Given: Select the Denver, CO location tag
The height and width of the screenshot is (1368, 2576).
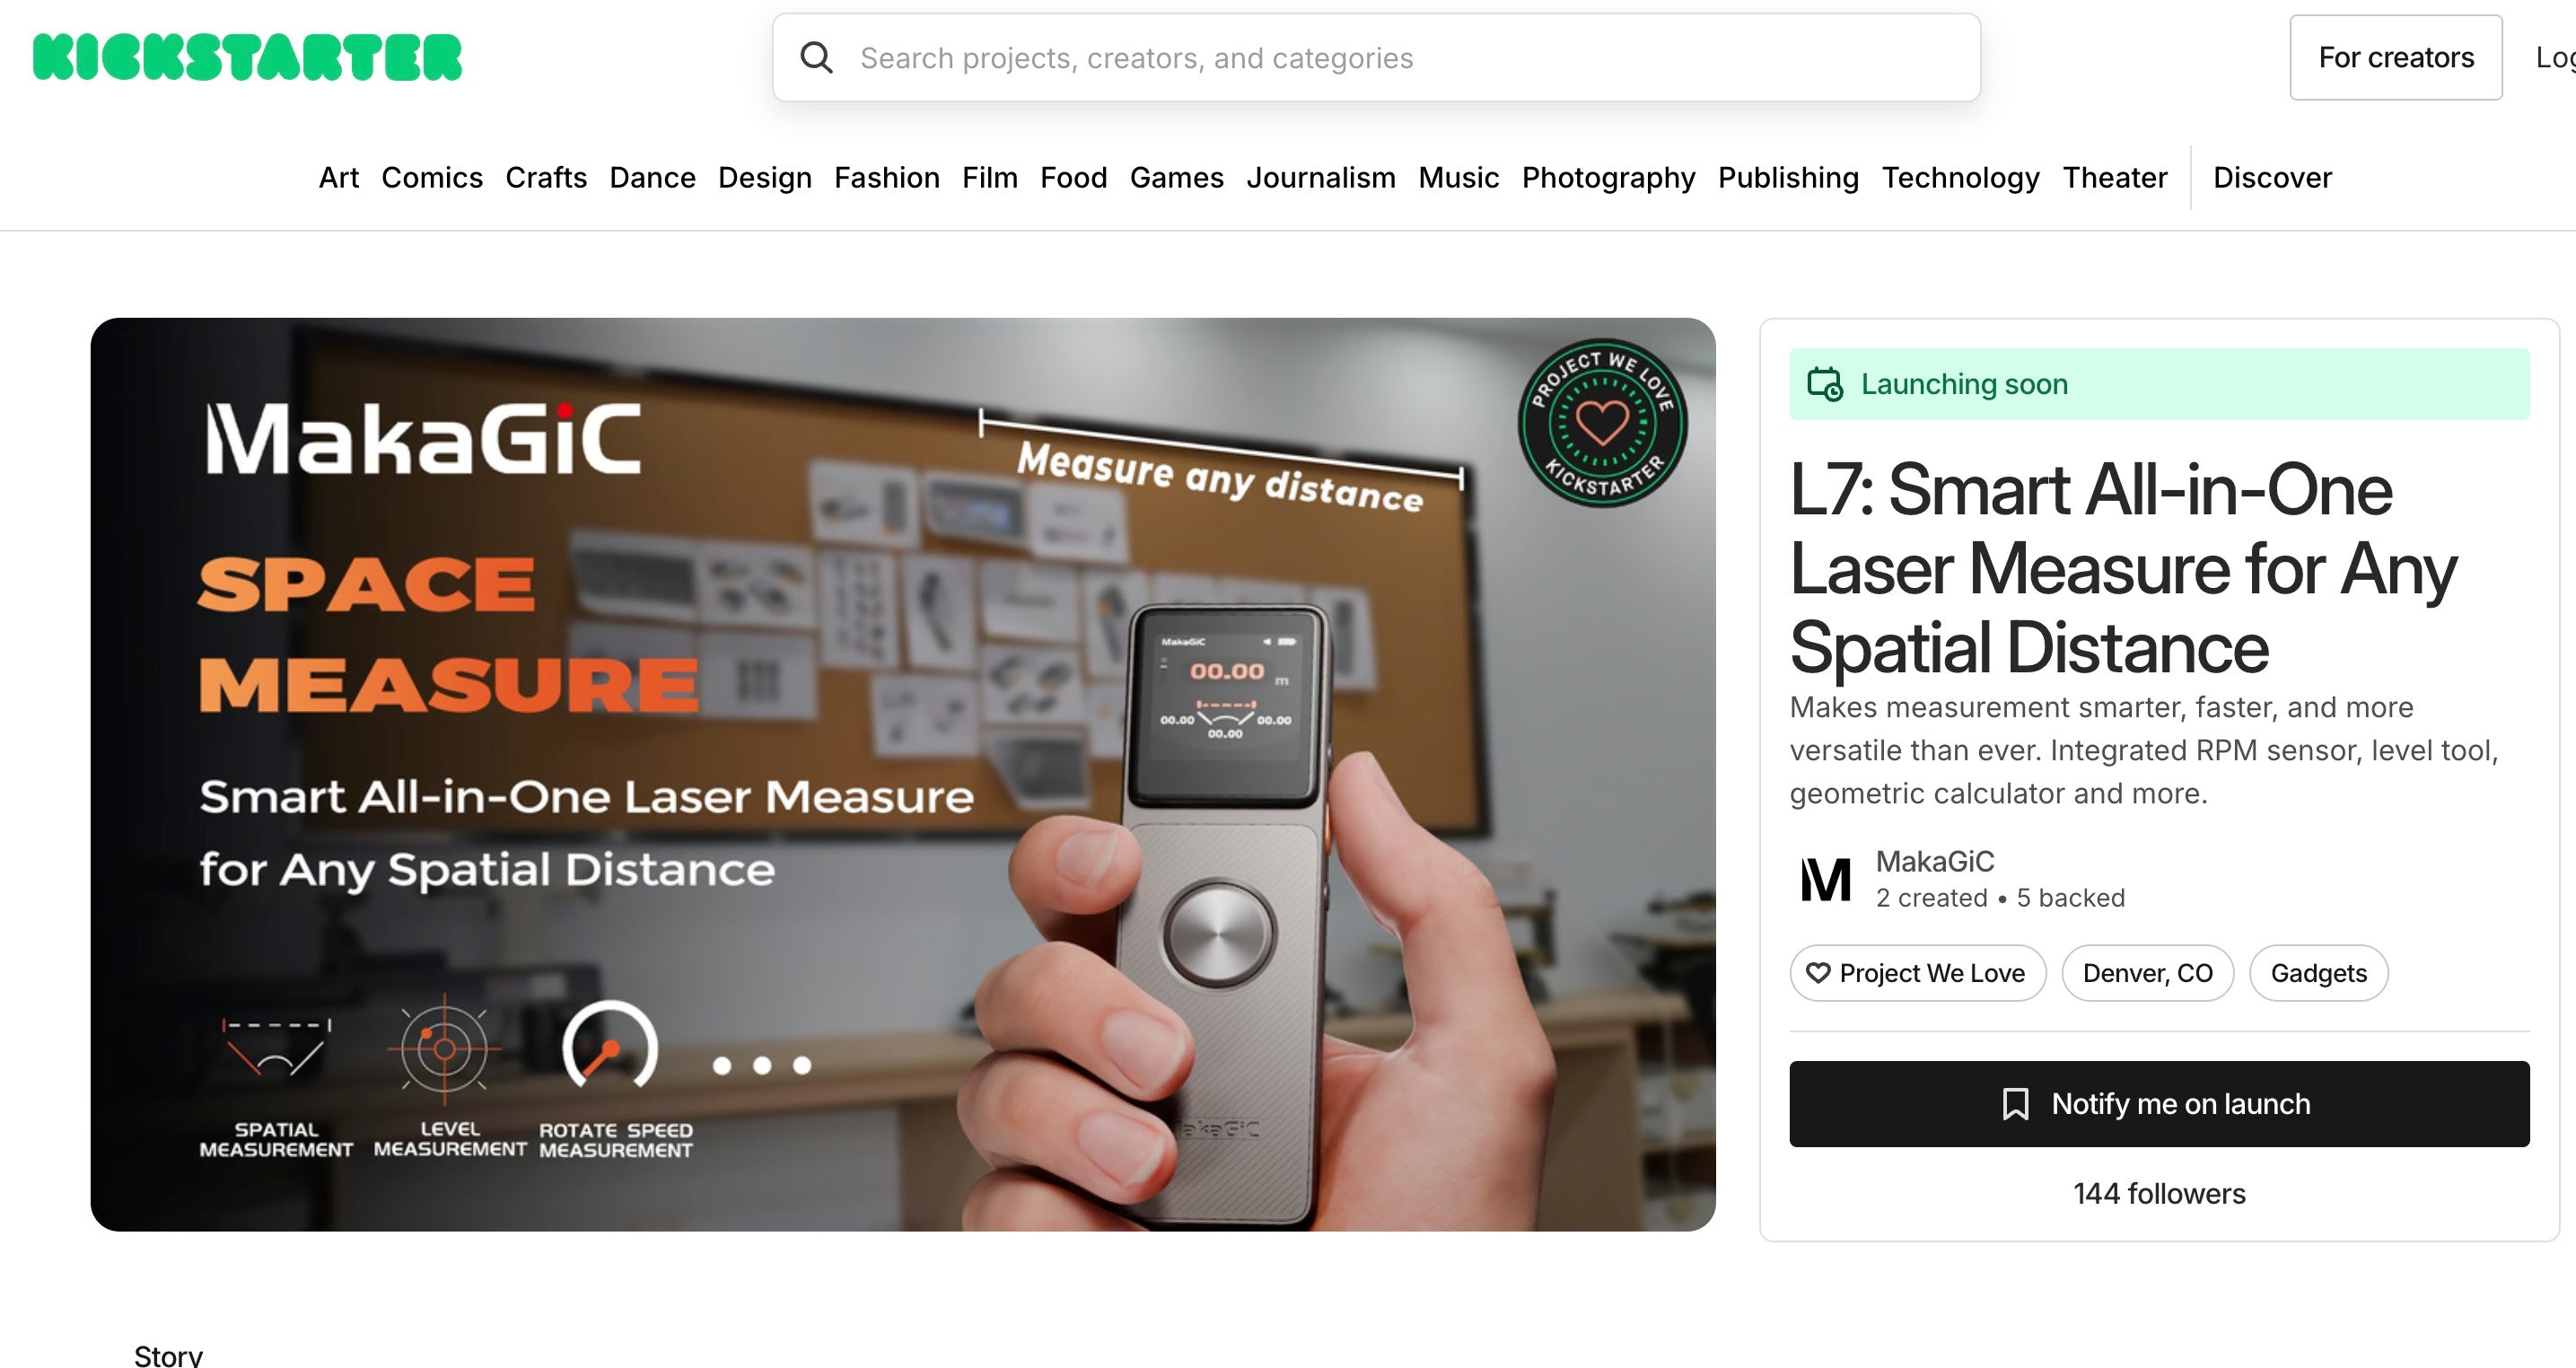Looking at the screenshot, I should point(2147,973).
